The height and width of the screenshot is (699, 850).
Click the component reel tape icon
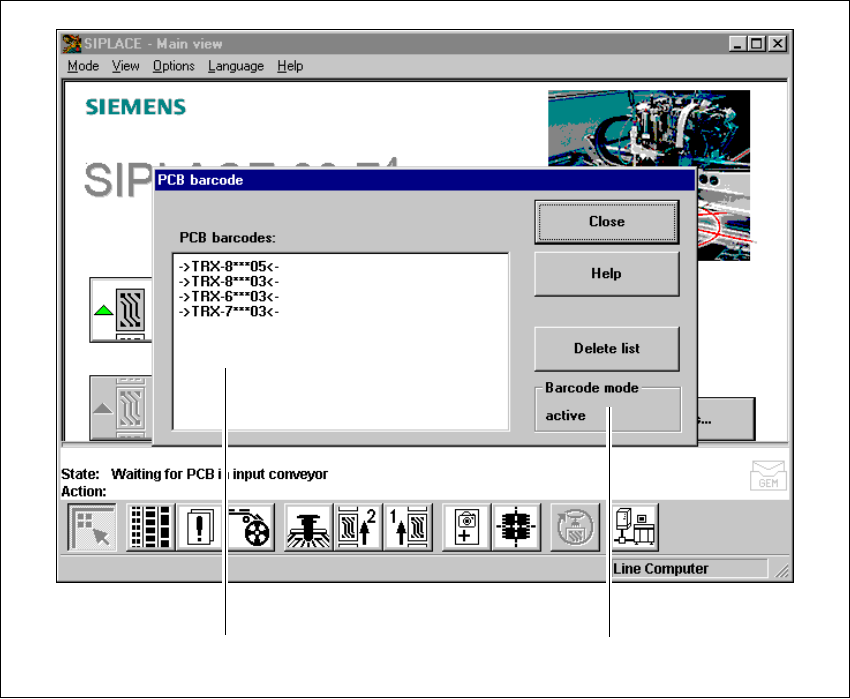click(x=251, y=527)
